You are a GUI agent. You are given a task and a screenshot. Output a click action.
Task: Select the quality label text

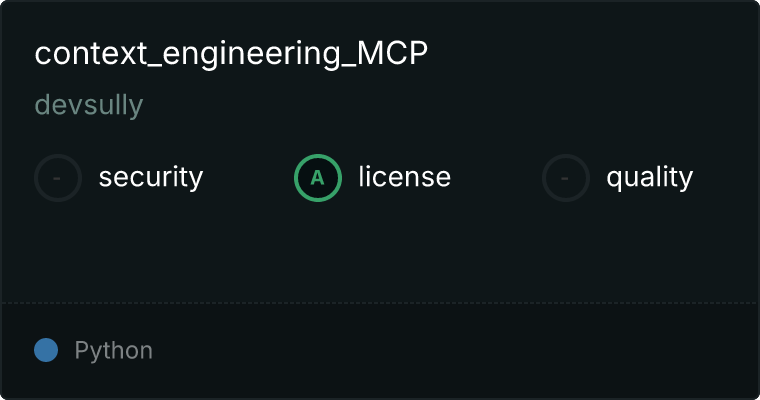pyautogui.click(x=649, y=177)
